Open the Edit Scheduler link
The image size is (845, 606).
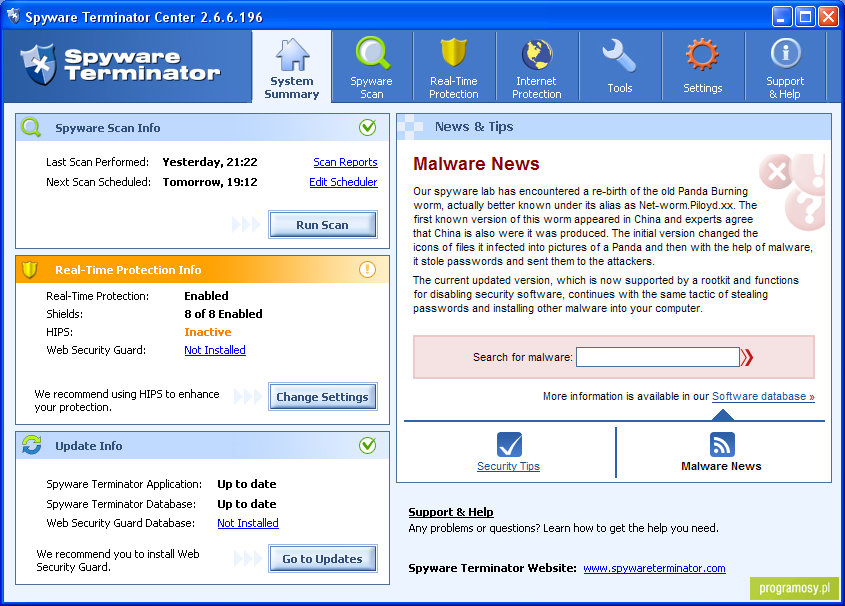(x=343, y=182)
